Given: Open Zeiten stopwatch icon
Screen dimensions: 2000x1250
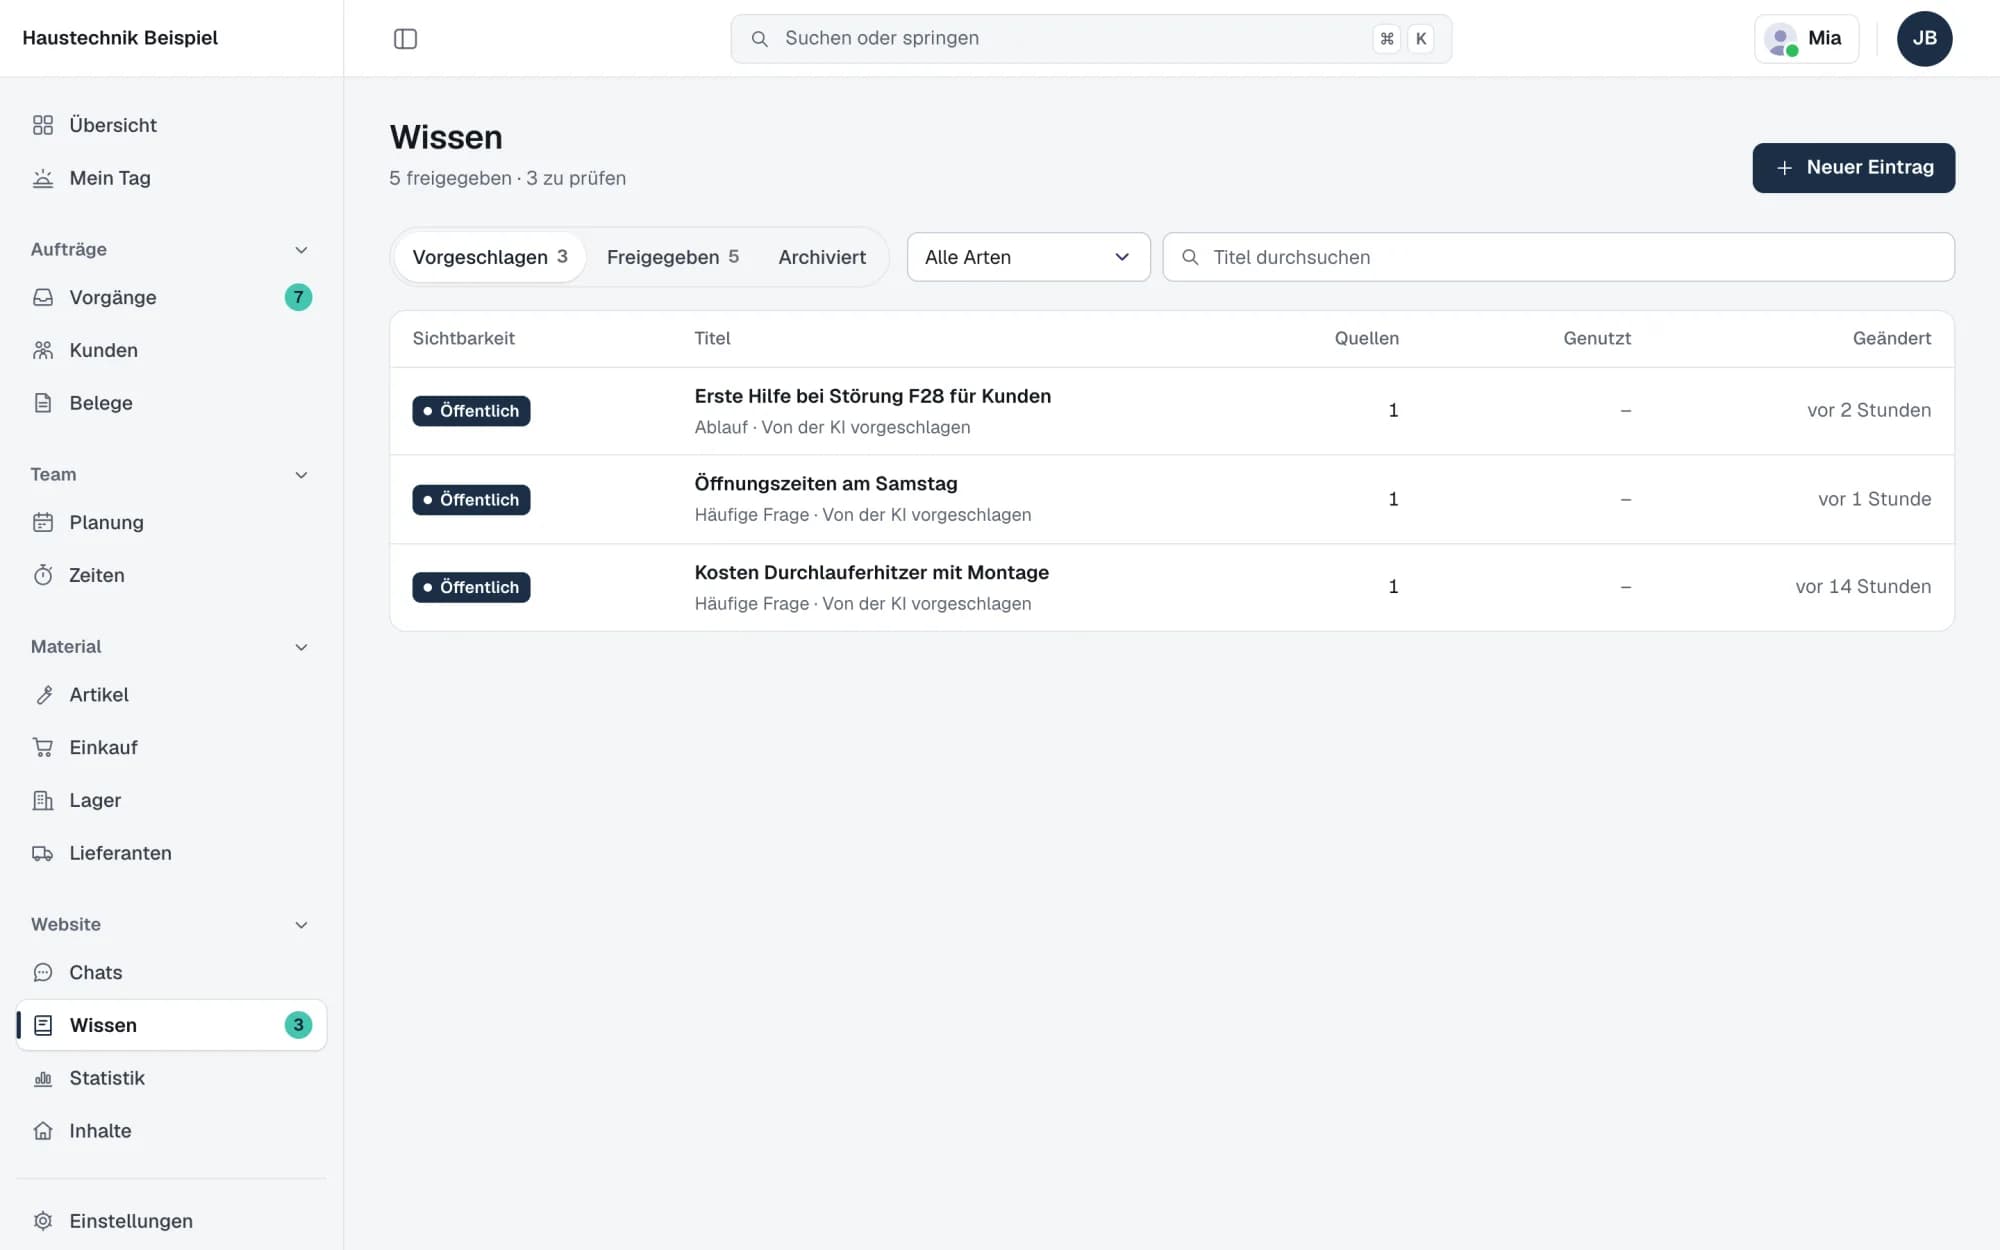Looking at the screenshot, I should coord(43,575).
